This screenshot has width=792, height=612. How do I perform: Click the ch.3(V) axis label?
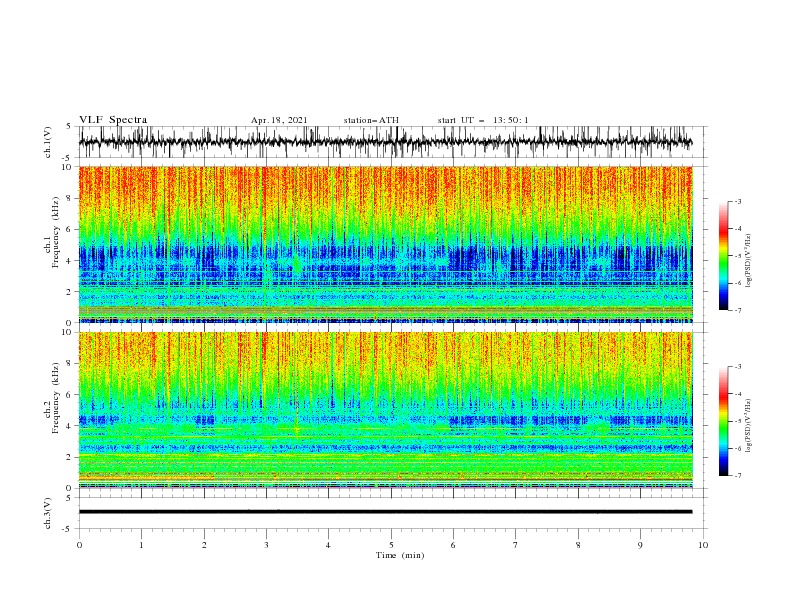pos(48,513)
